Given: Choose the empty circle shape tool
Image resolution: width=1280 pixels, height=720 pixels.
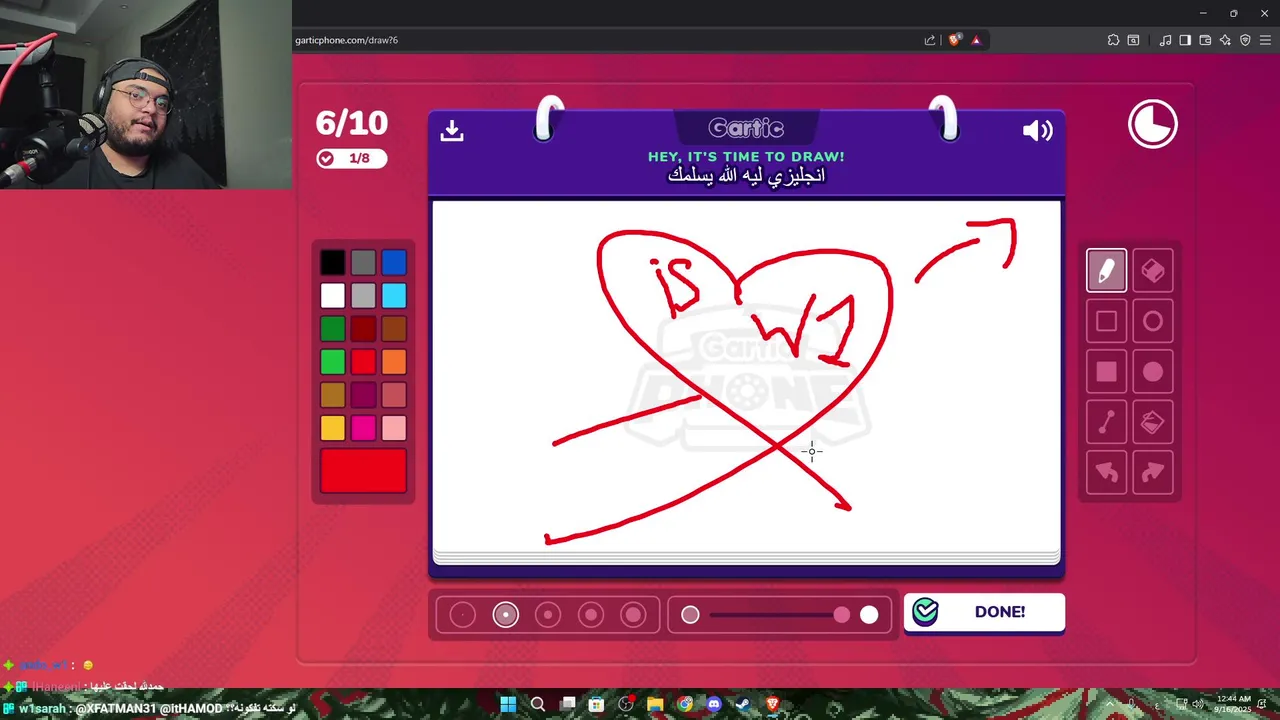Looking at the screenshot, I should click(x=1153, y=321).
